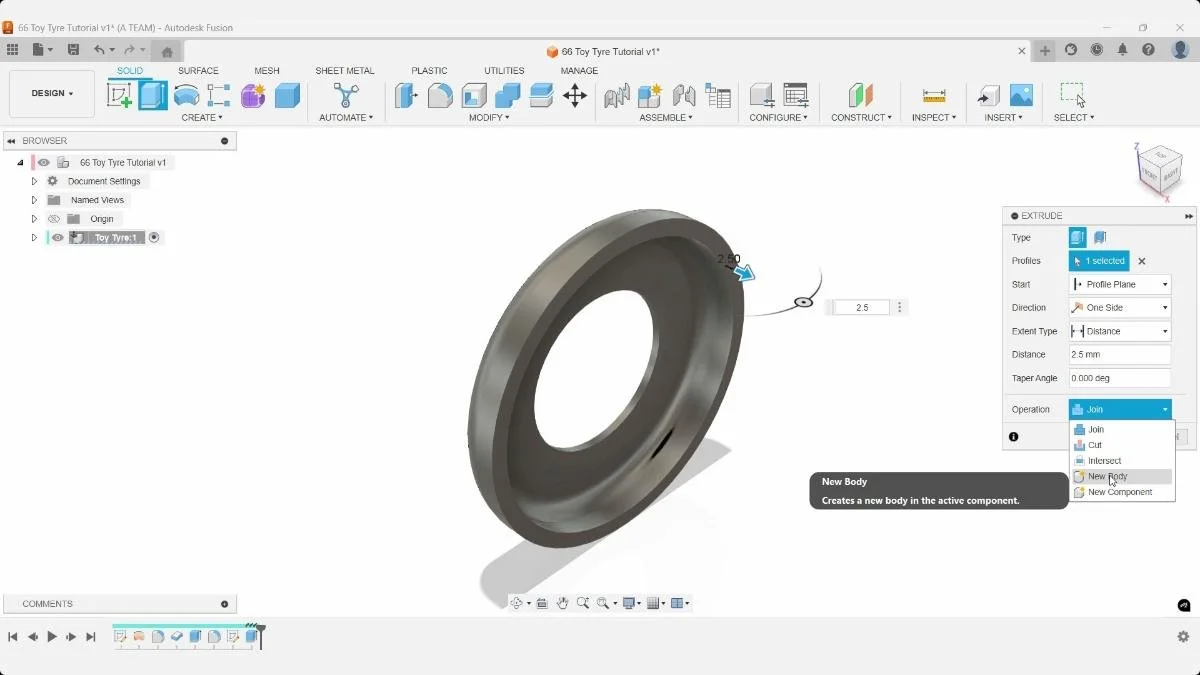Open the Notifications bell icon

1123,50
